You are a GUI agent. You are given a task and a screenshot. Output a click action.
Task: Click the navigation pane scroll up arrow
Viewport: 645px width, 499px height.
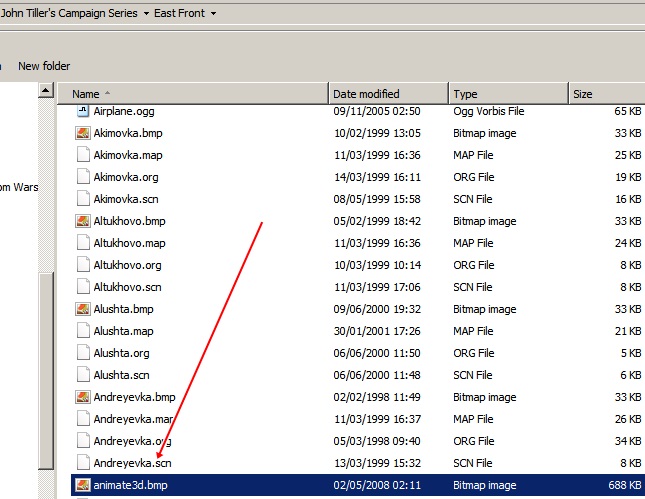click(x=46, y=90)
